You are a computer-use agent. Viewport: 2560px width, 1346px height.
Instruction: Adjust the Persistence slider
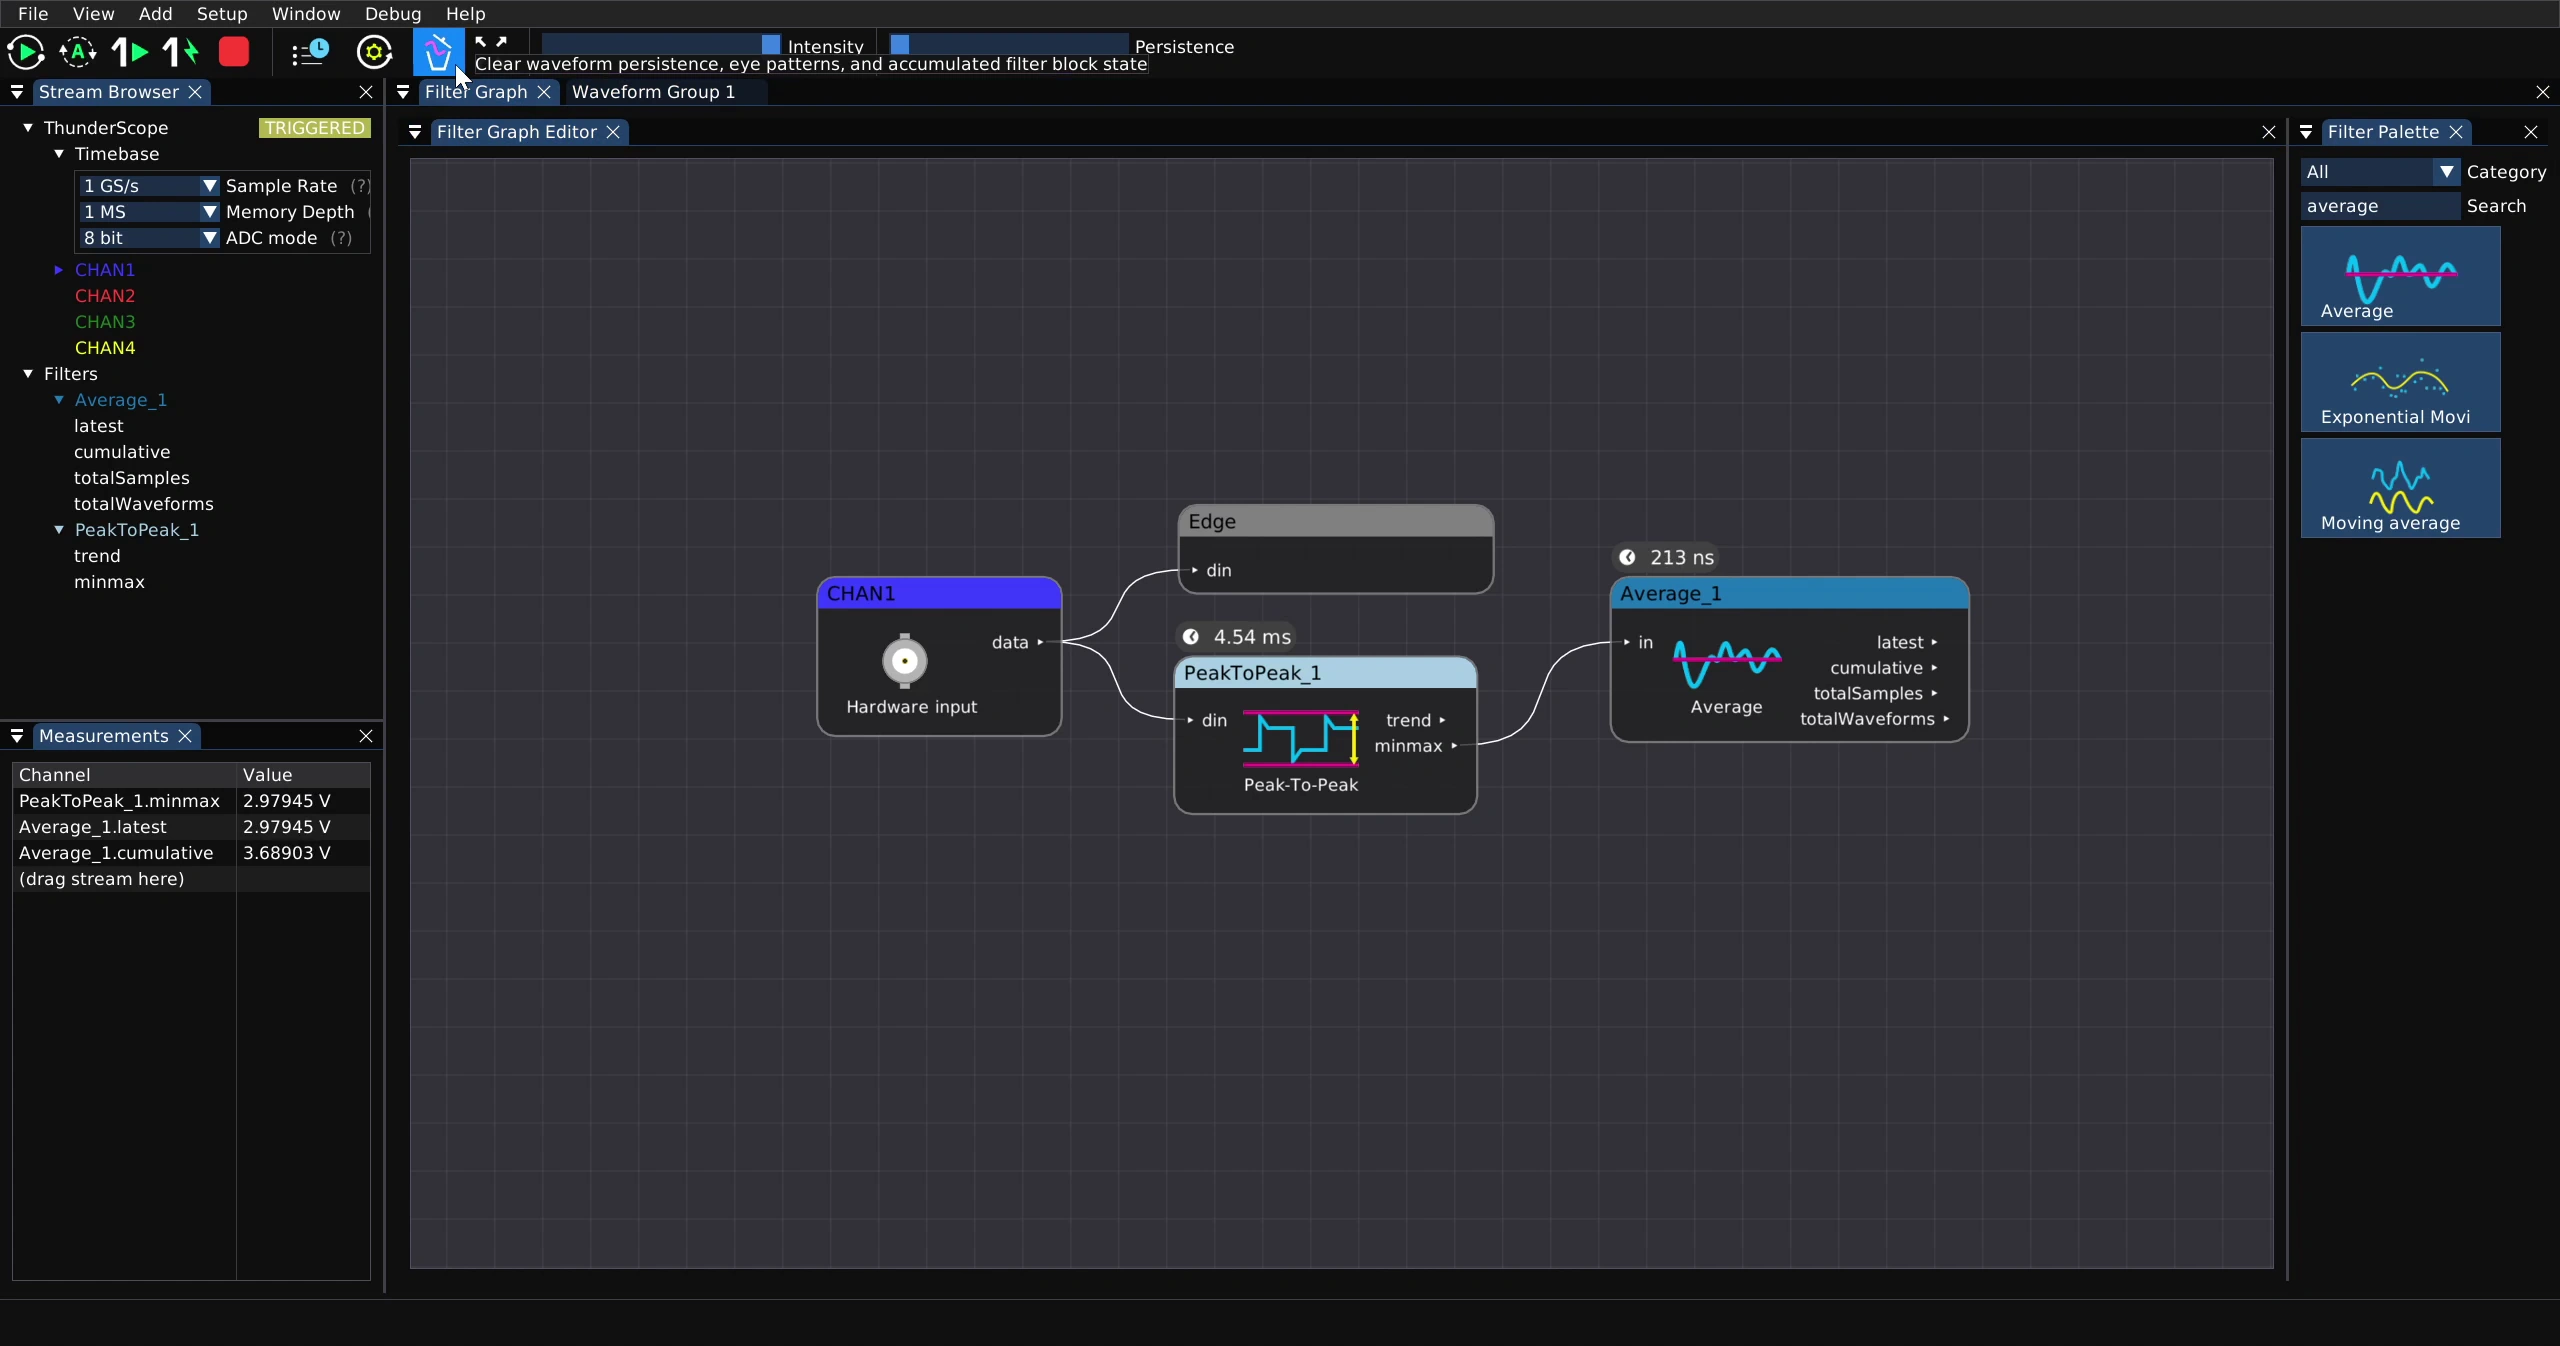1009,45
